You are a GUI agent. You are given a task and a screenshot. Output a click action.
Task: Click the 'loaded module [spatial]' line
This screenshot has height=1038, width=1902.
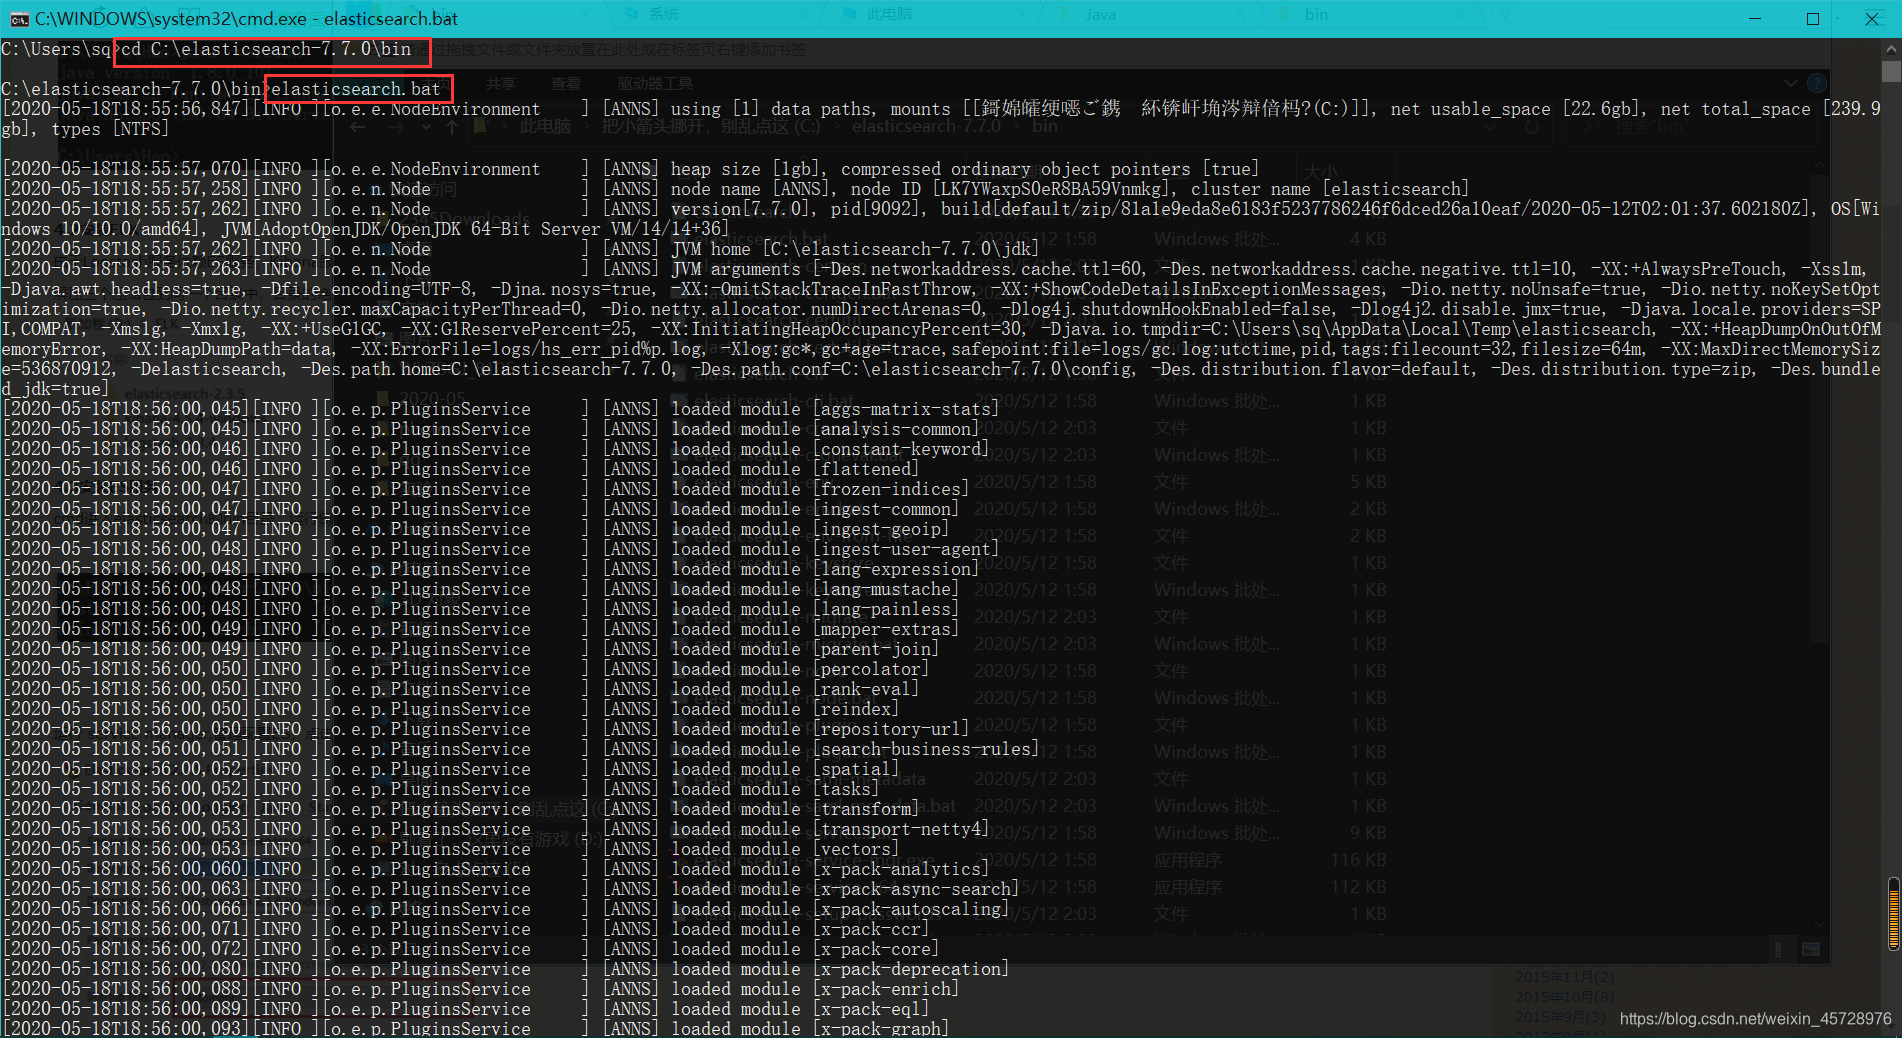785,769
